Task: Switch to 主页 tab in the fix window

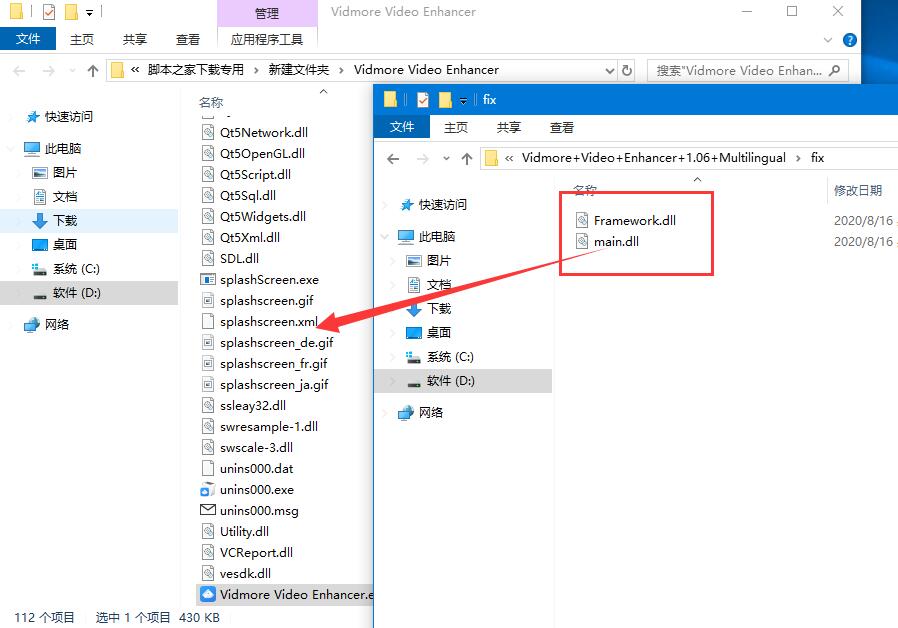Action: click(456, 127)
